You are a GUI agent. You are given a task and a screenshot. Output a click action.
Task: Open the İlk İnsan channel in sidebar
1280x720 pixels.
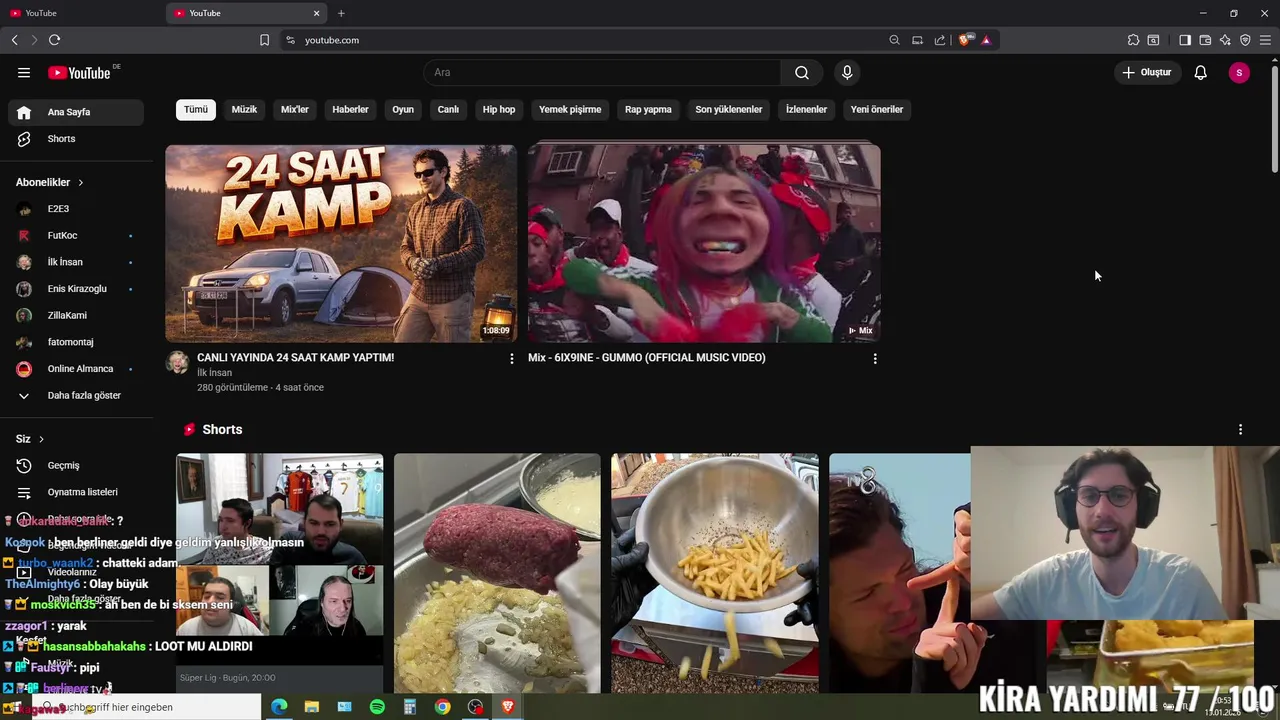76,262
